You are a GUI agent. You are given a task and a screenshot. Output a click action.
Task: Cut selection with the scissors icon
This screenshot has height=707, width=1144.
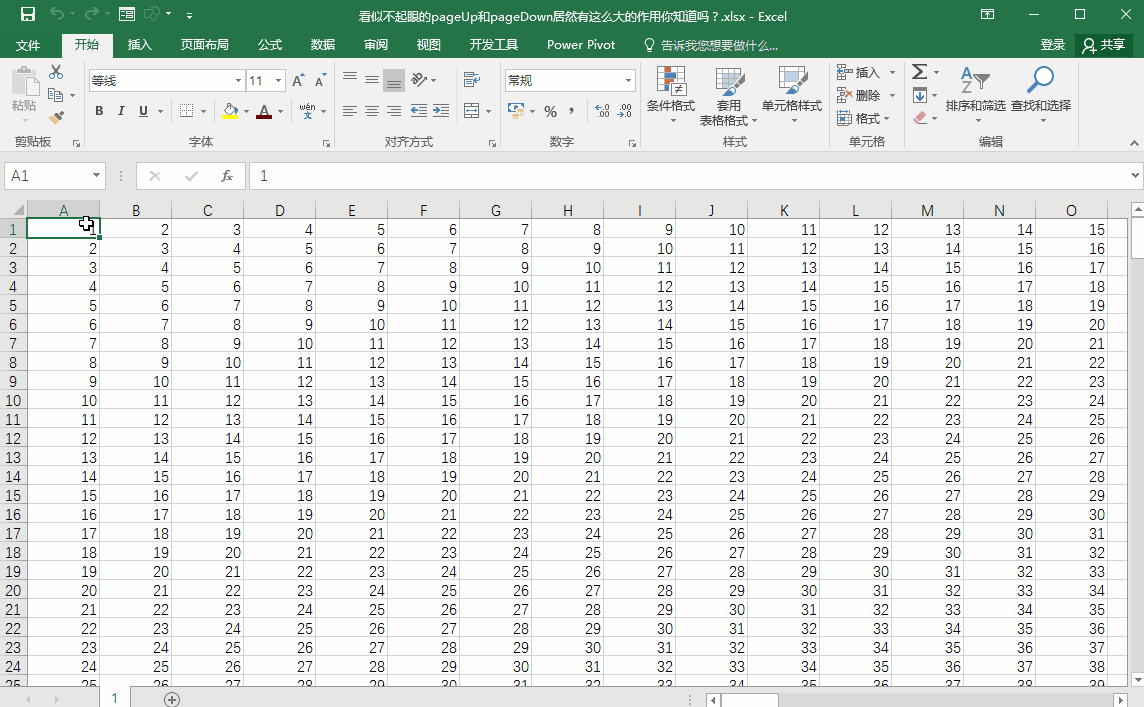(x=56, y=72)
